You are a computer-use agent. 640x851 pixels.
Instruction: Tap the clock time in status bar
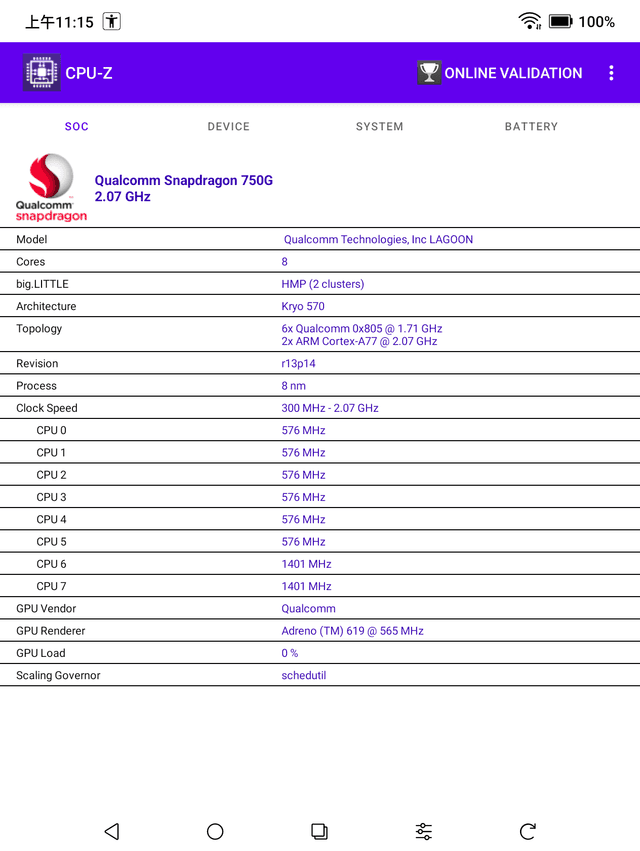click(60, 22)
